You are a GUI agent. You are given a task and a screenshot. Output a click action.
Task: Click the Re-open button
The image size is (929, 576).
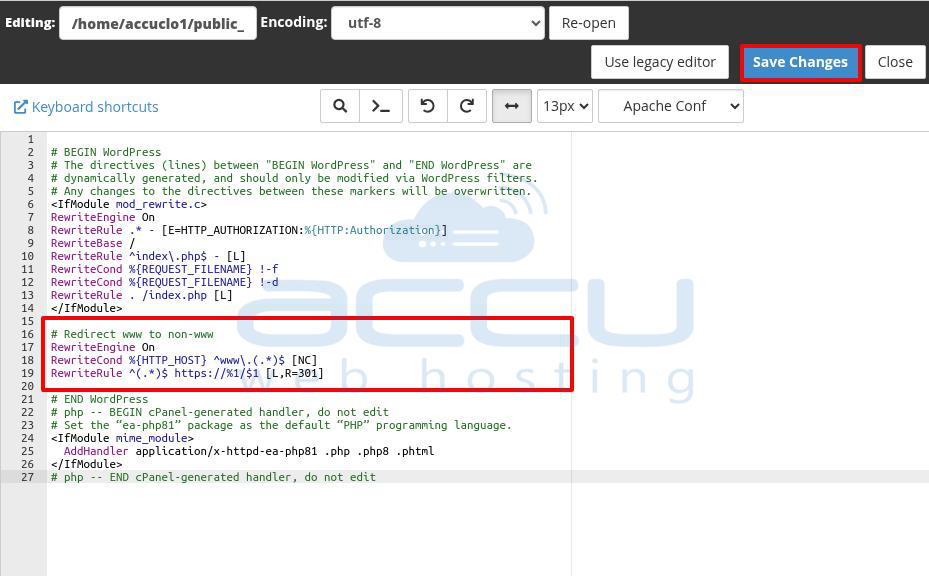click(x=588, y=23)
